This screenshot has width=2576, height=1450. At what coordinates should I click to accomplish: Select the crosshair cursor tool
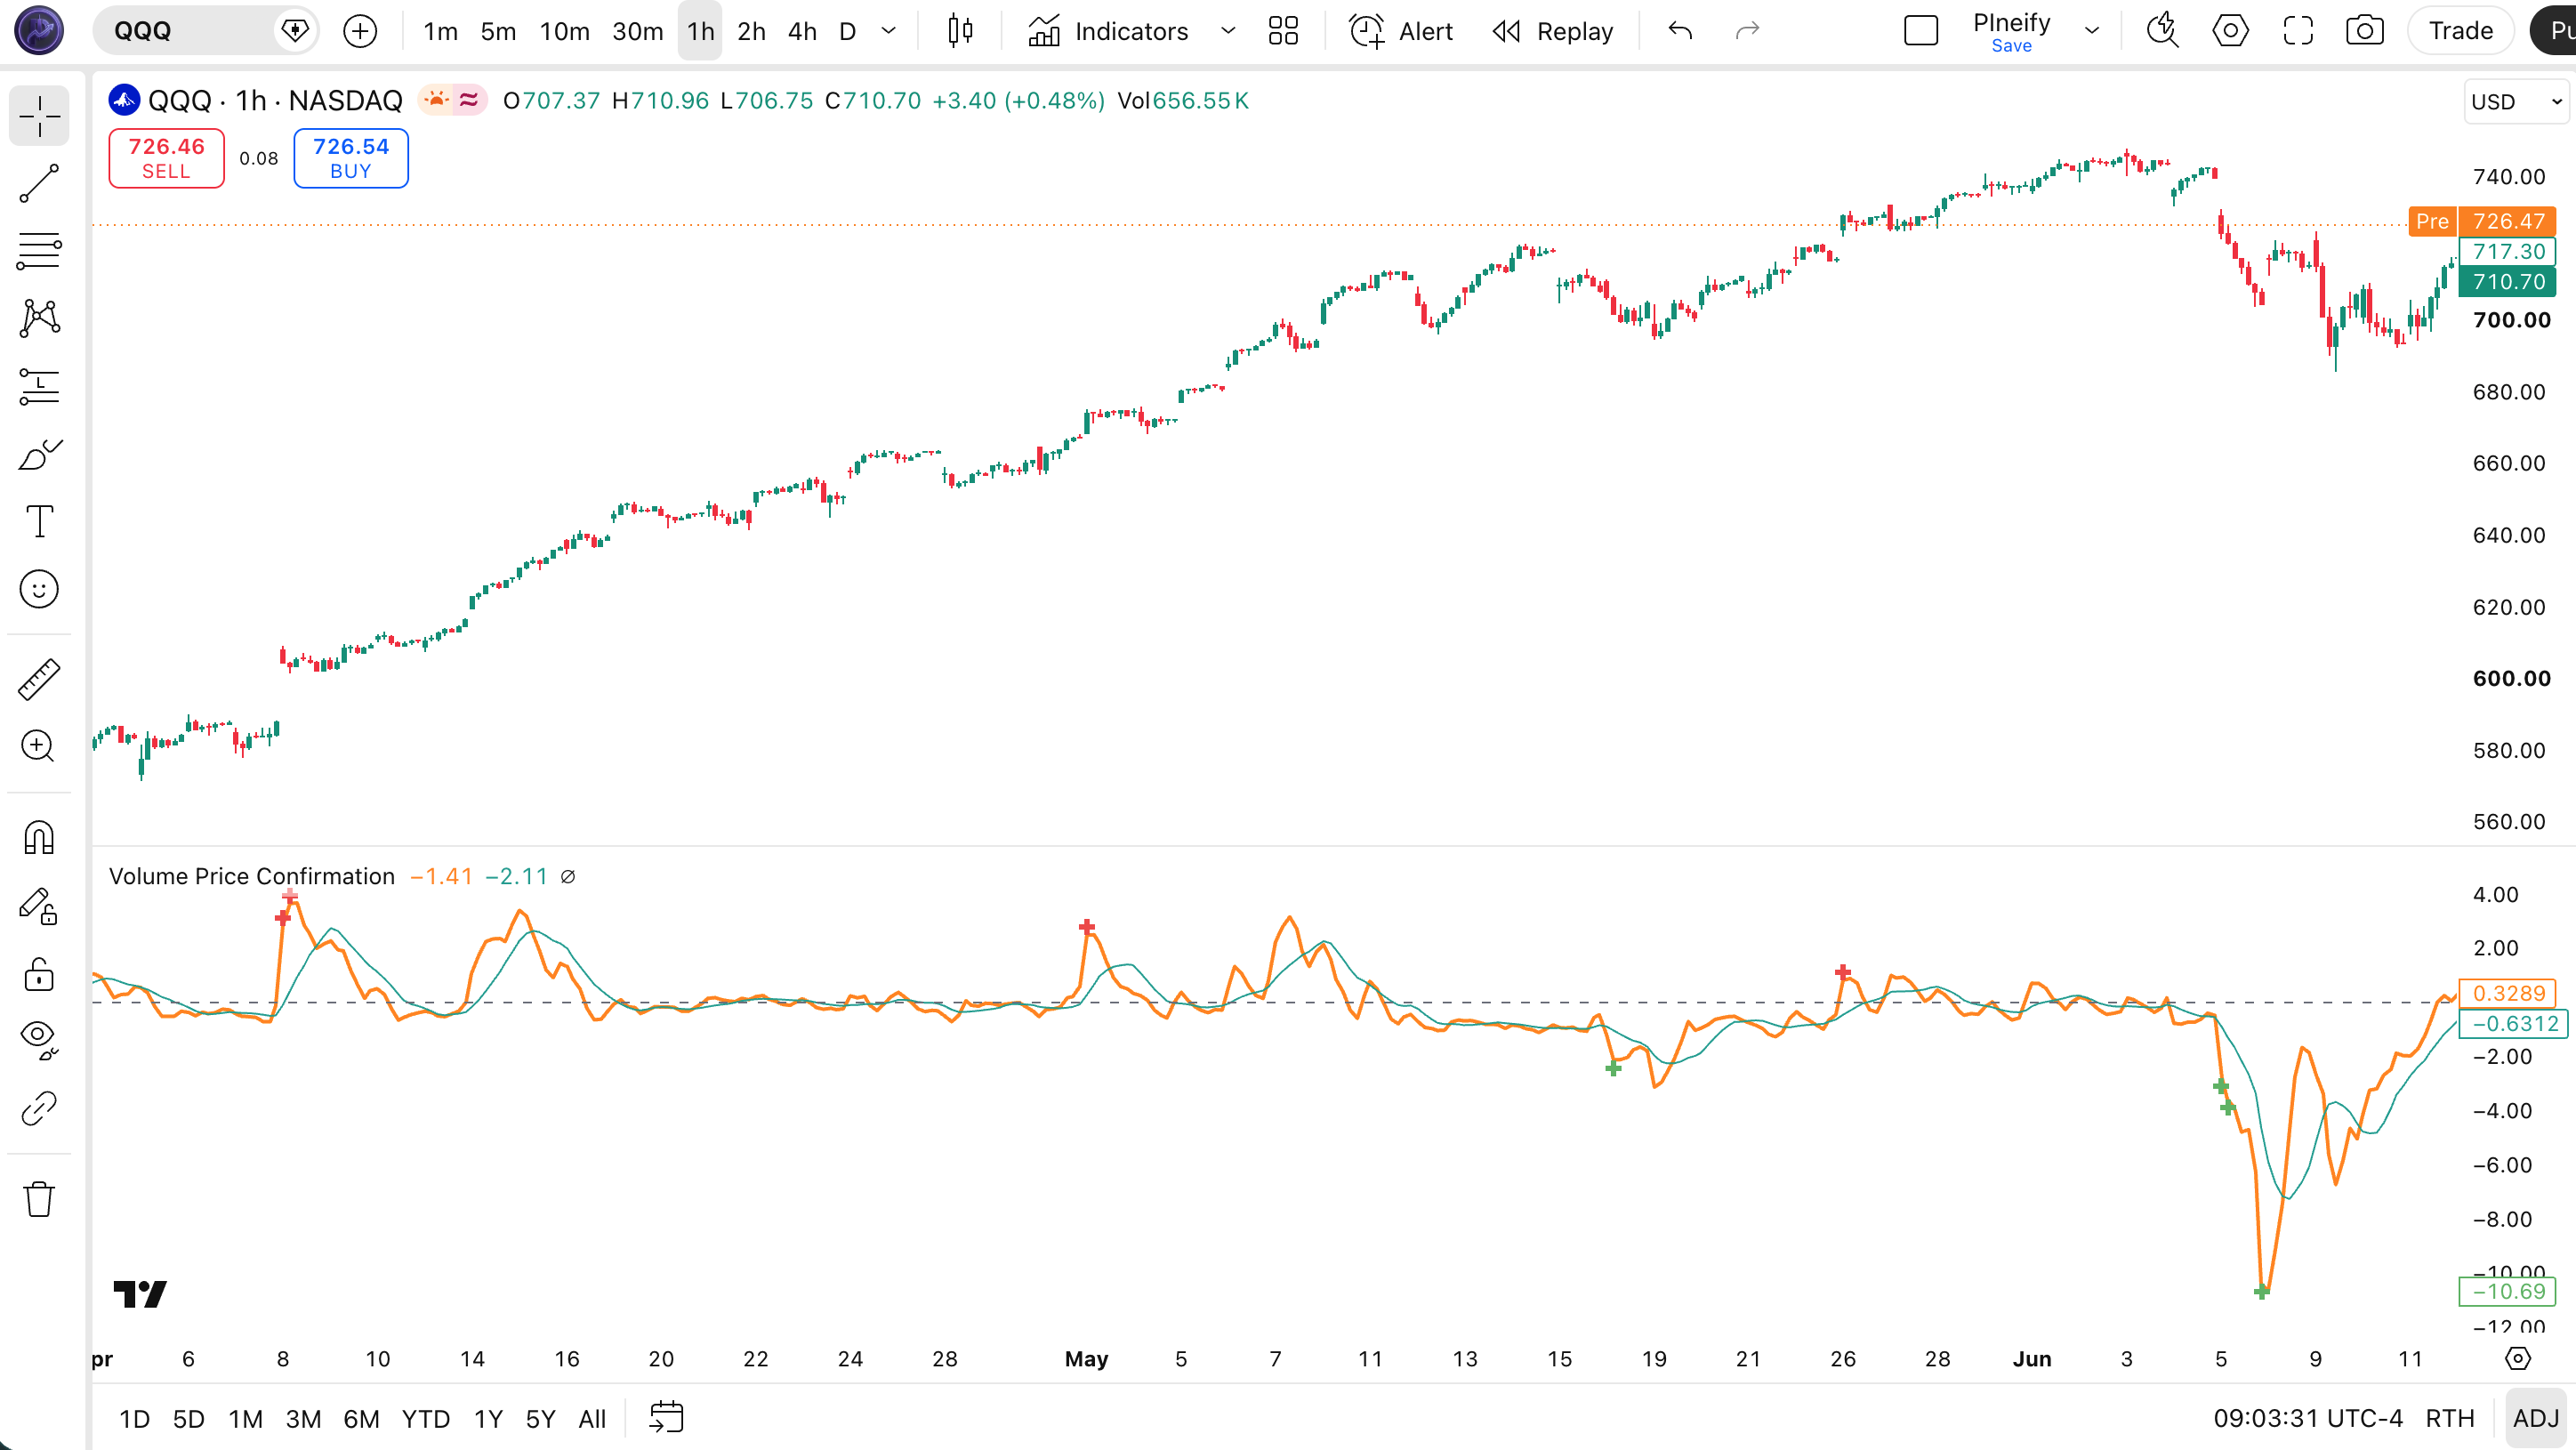(39, 116)
